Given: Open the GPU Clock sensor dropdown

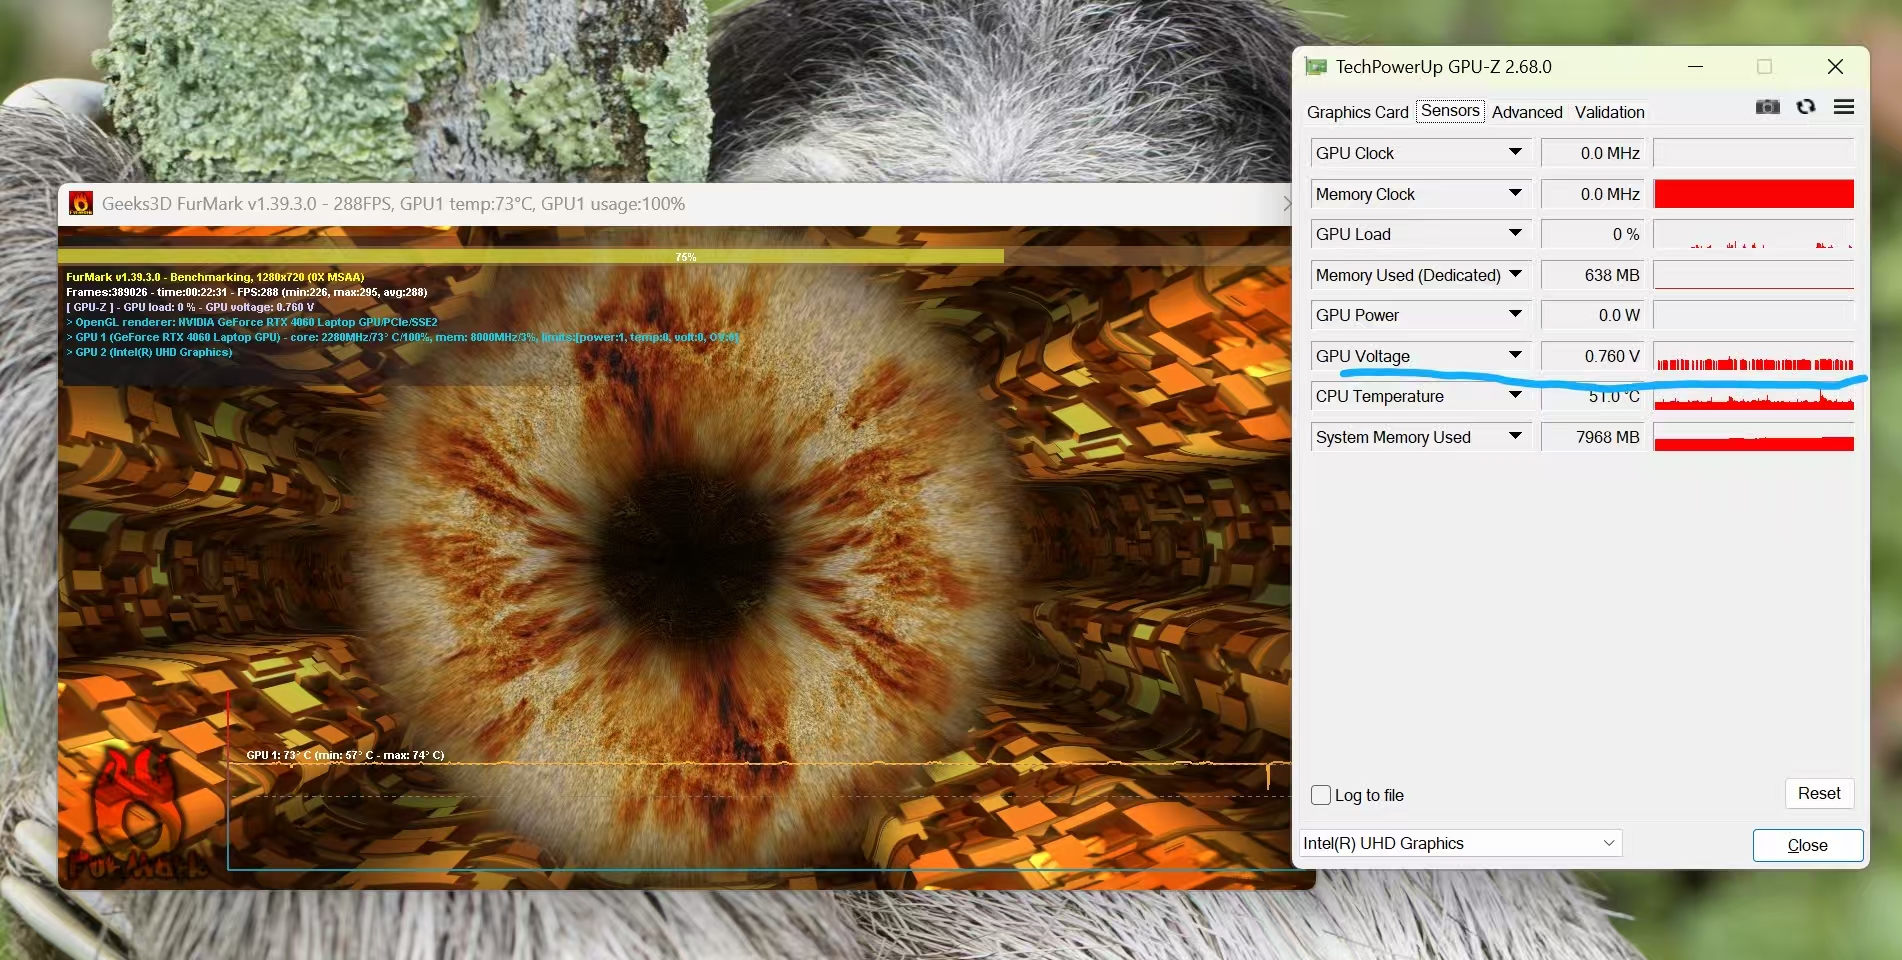Looking at the screenshot, I should 1516,152.
